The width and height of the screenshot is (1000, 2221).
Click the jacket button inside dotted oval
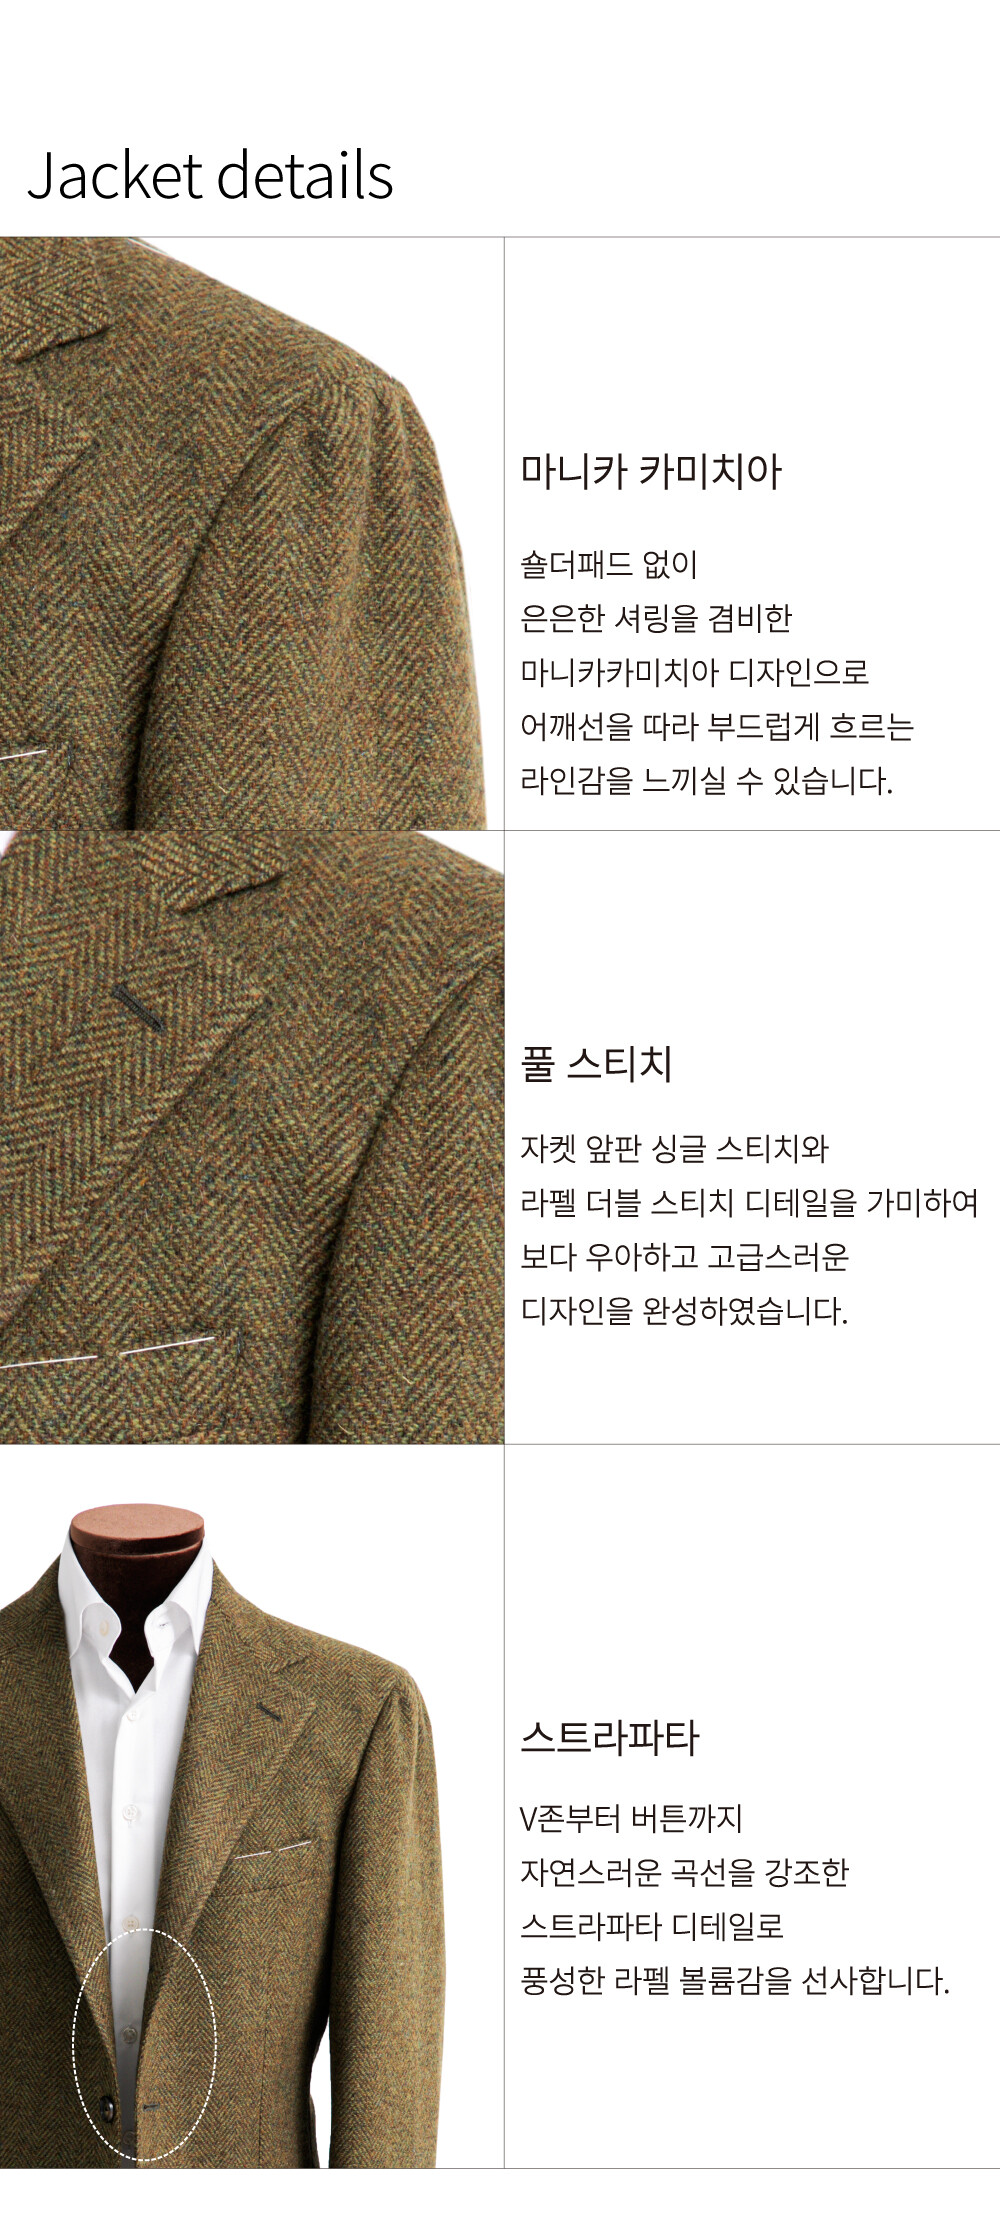pyautogui.click(x=107, y=2110)
